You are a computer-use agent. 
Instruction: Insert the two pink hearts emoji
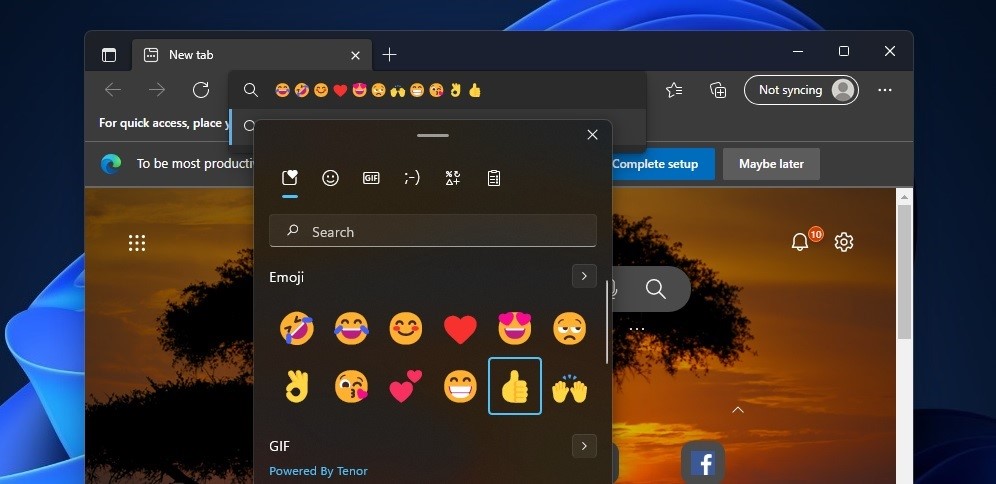click(x=406, y=386)
